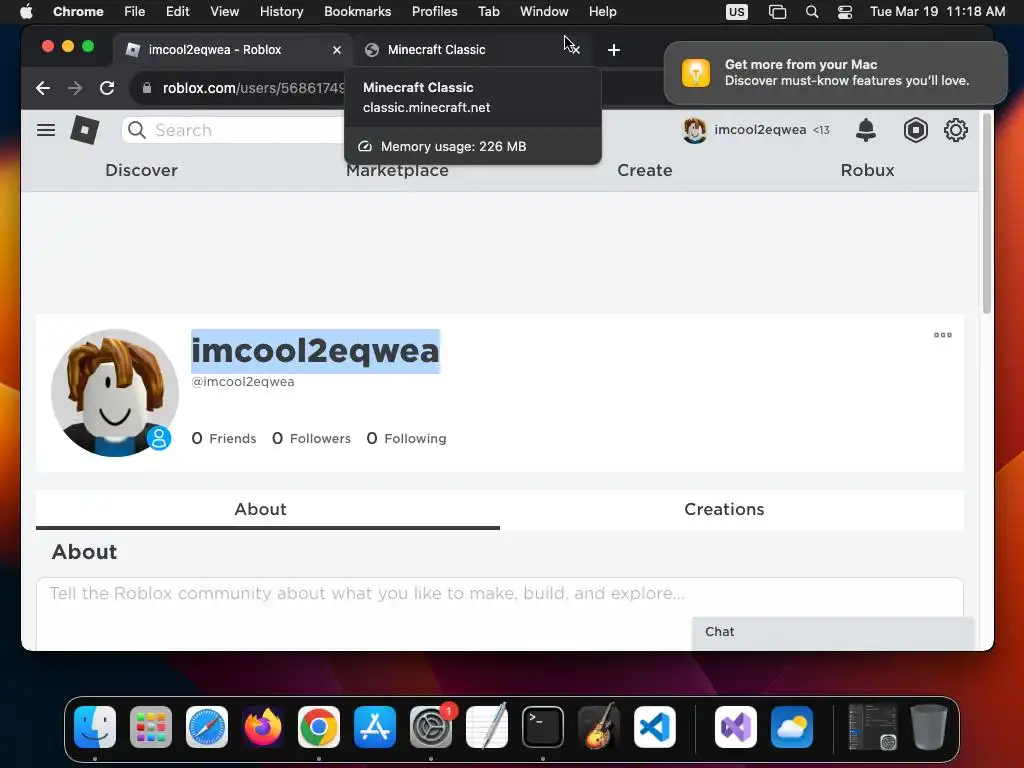Image resolution: width=1024 pixels, height=768 pixels.
Task: Go to Roblox home via logo icon
Action: point(85,130)
